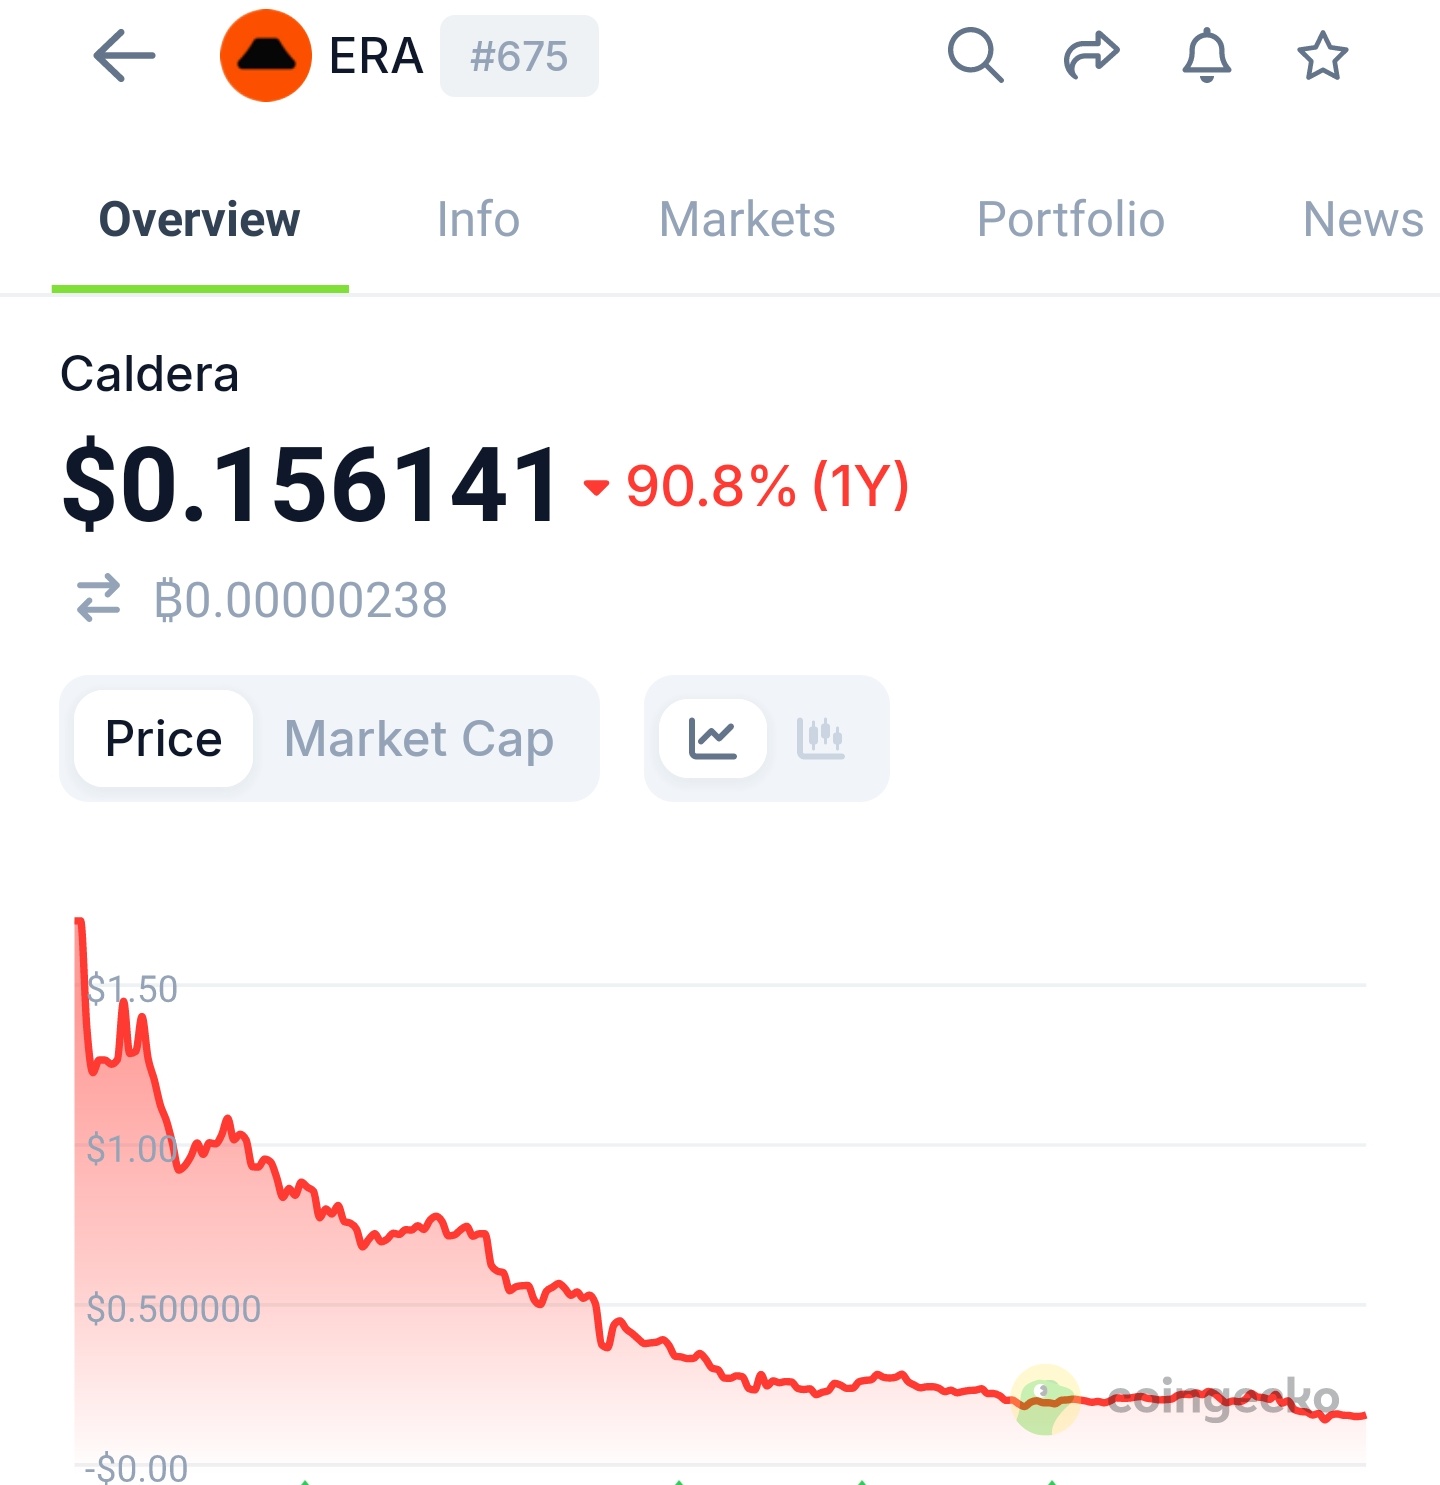This screenshot has height=1485, width=1440.
Task: Go to the Portfolio tab
Action: (x=1070, y=220)
